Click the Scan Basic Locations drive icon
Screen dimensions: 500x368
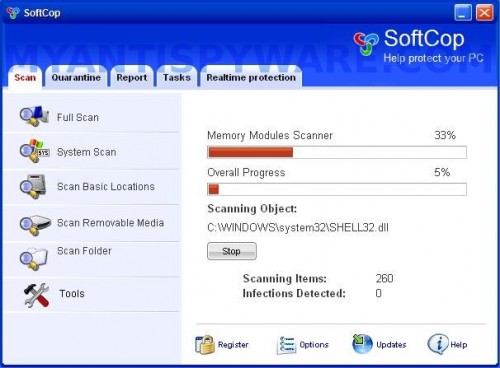[33, 186]
